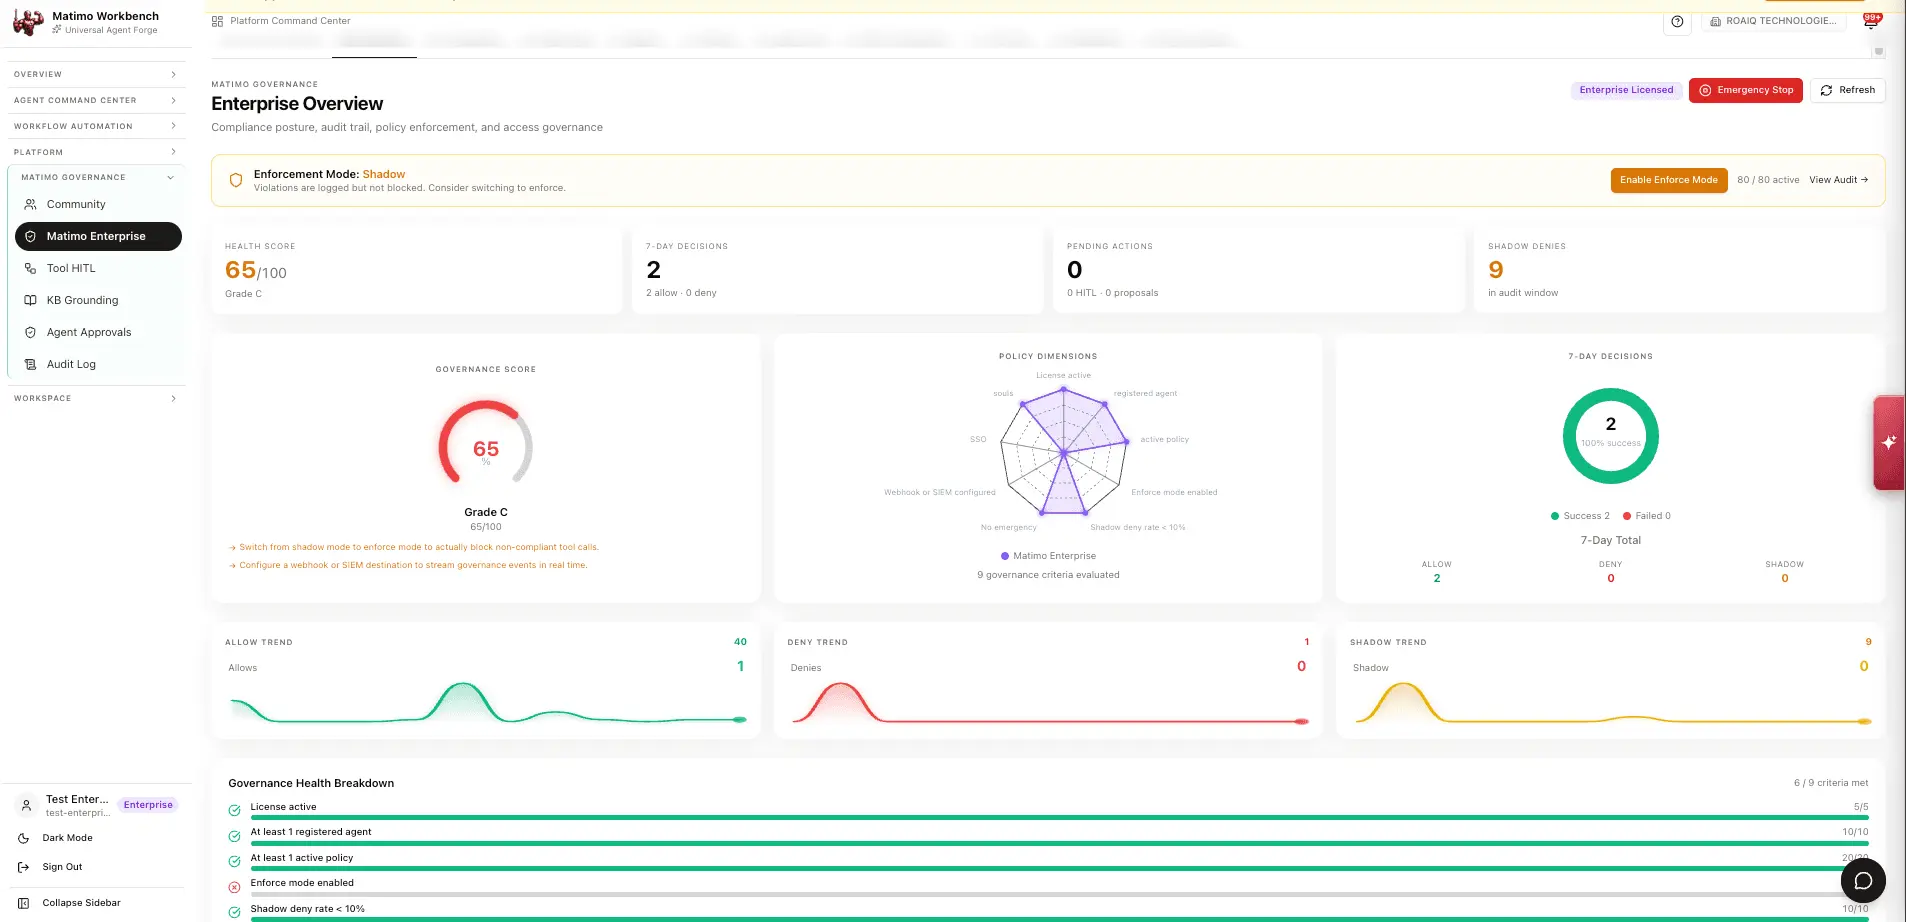The height and width of the screenshot is (922, 1906).
Task: Expand the Workflow Automation section
Action: coord(96,126)
